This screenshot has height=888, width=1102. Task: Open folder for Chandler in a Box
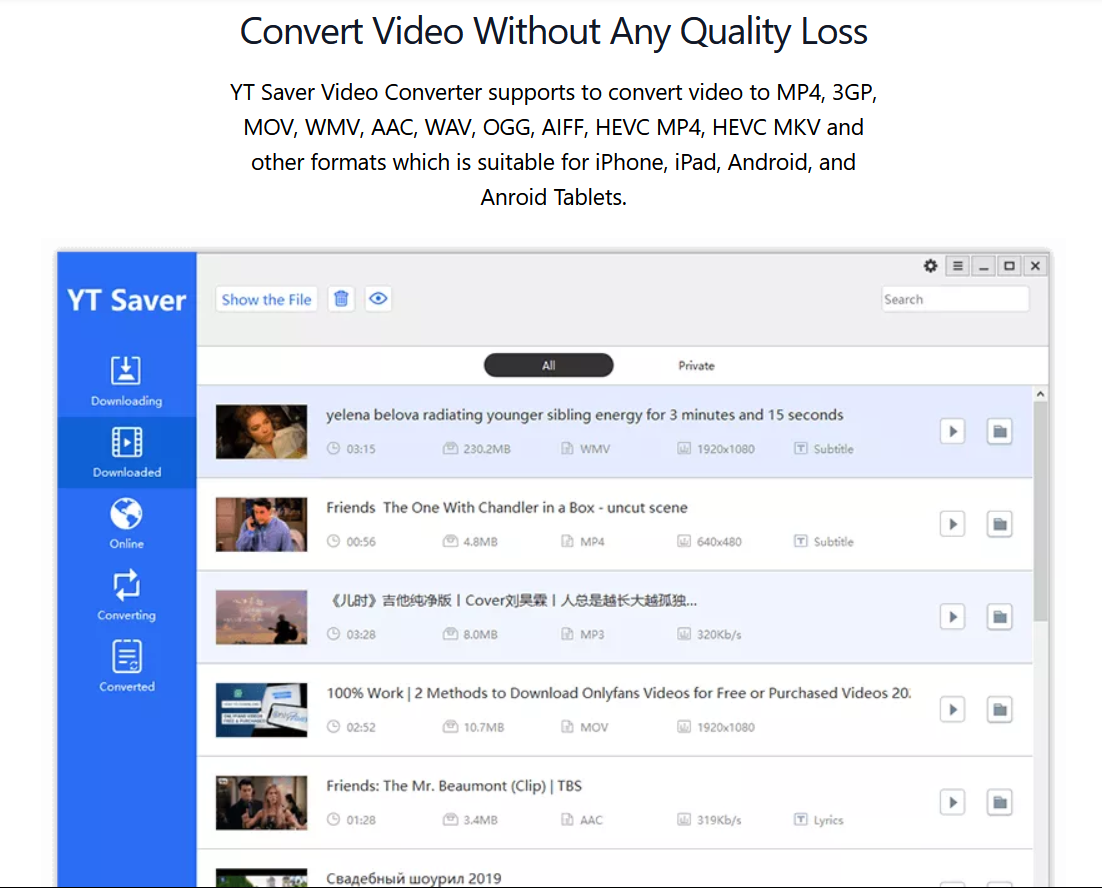999,524
